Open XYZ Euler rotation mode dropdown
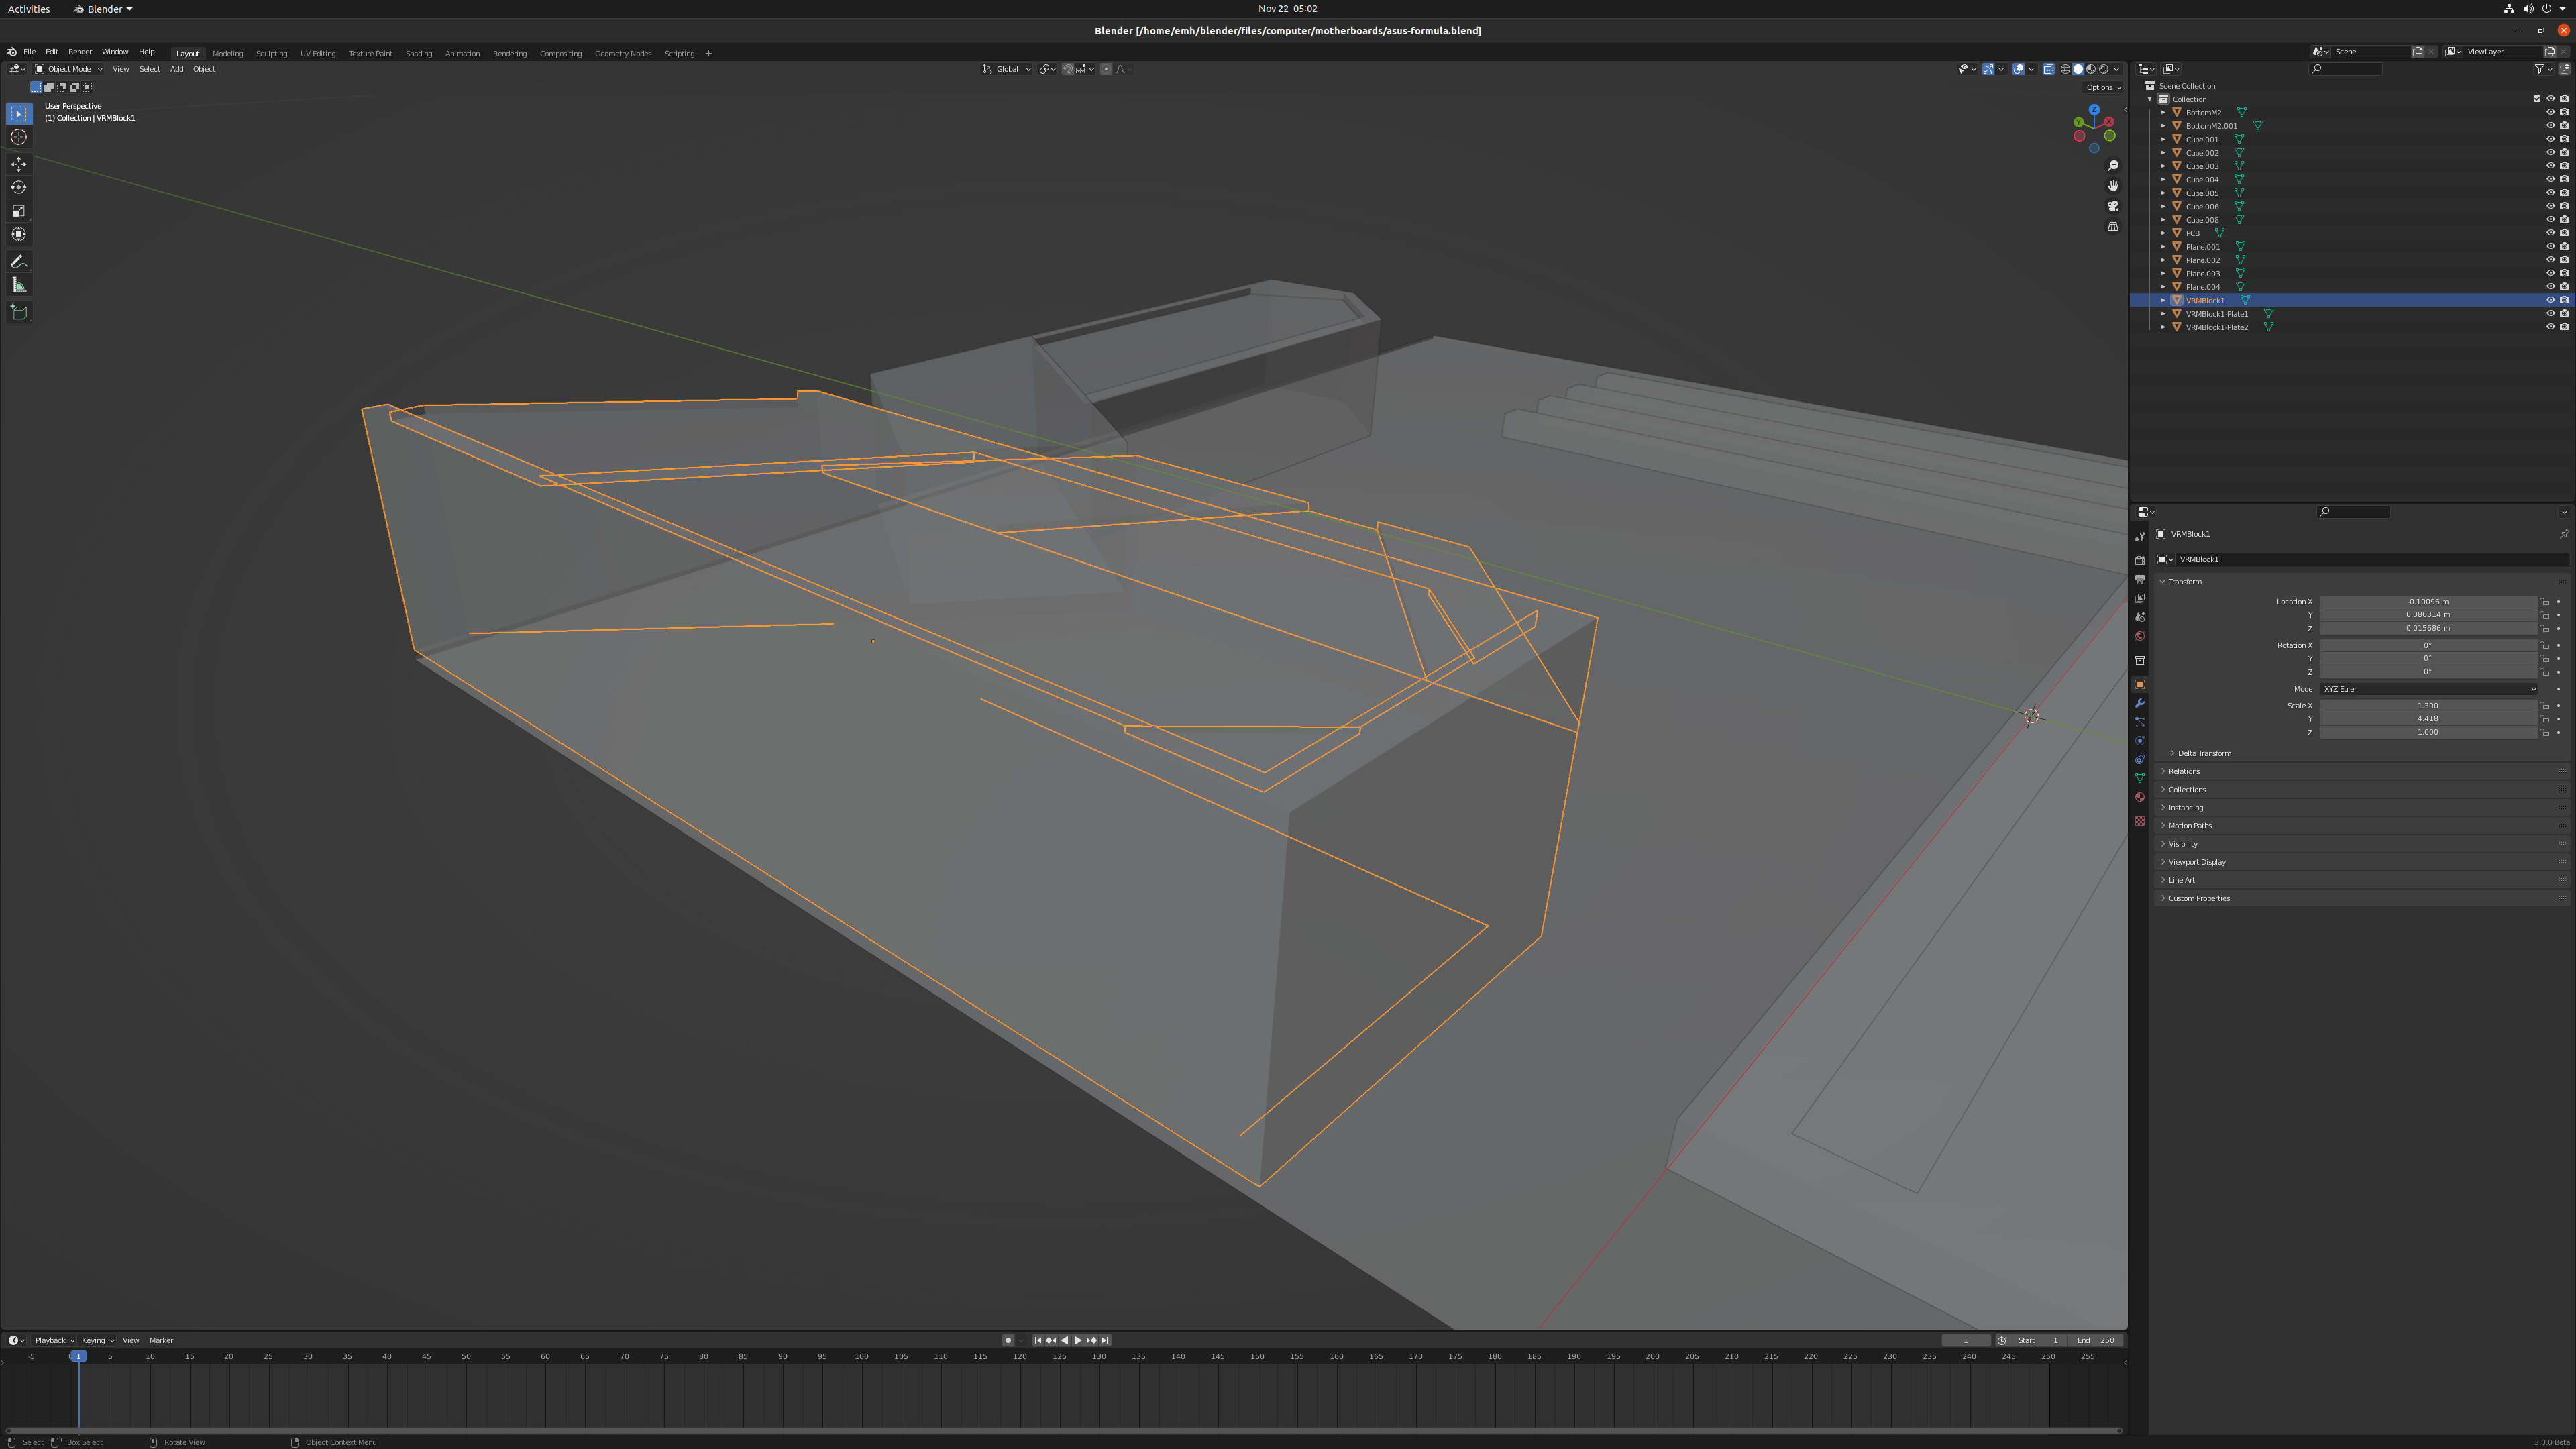The width and height of the screenshot is (2576, 1449). [2428, 689]
